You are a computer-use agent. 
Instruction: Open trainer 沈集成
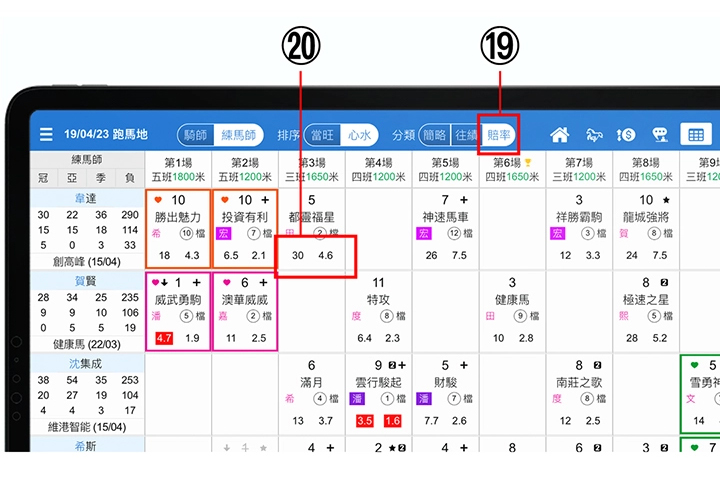[x=86, y=363]
